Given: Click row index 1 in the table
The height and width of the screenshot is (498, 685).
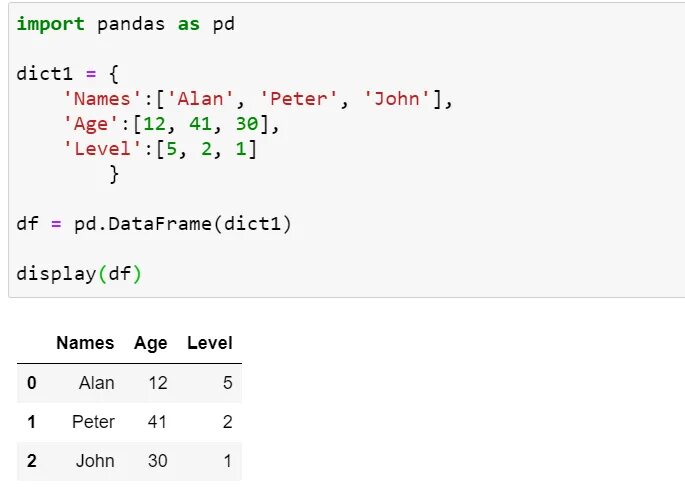Looking at the screenshot, I should [x=31, y=422].
